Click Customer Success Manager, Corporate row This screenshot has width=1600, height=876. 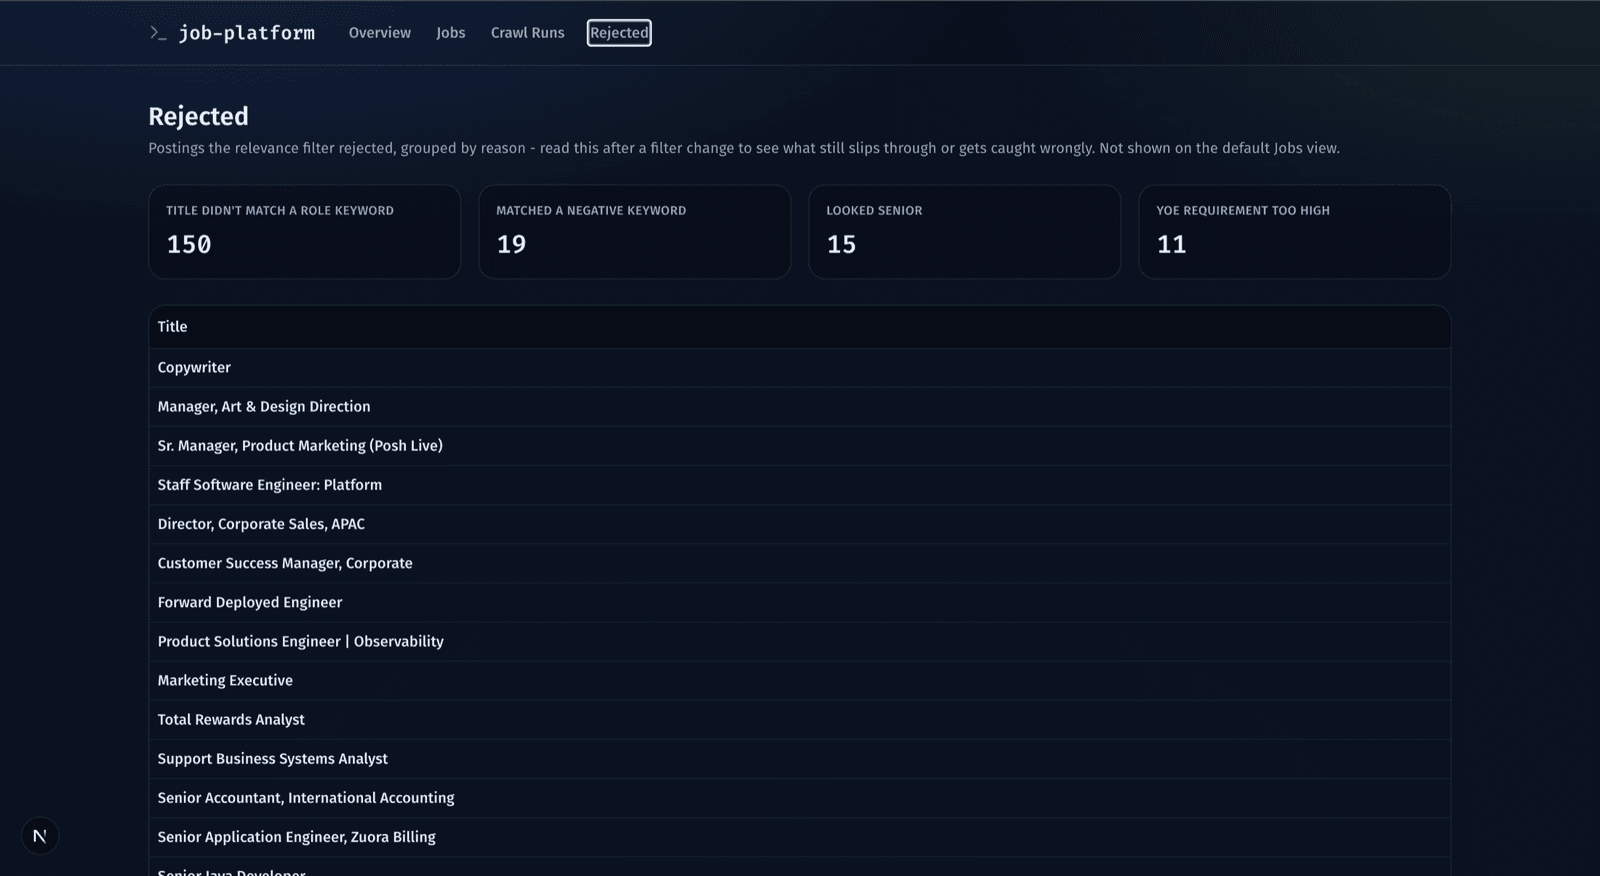tap(800, 563)
